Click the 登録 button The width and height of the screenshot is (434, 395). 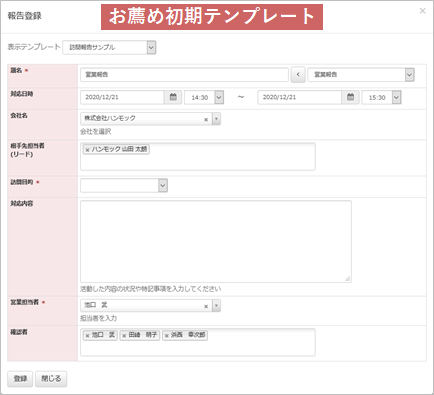tap(20, 379)
